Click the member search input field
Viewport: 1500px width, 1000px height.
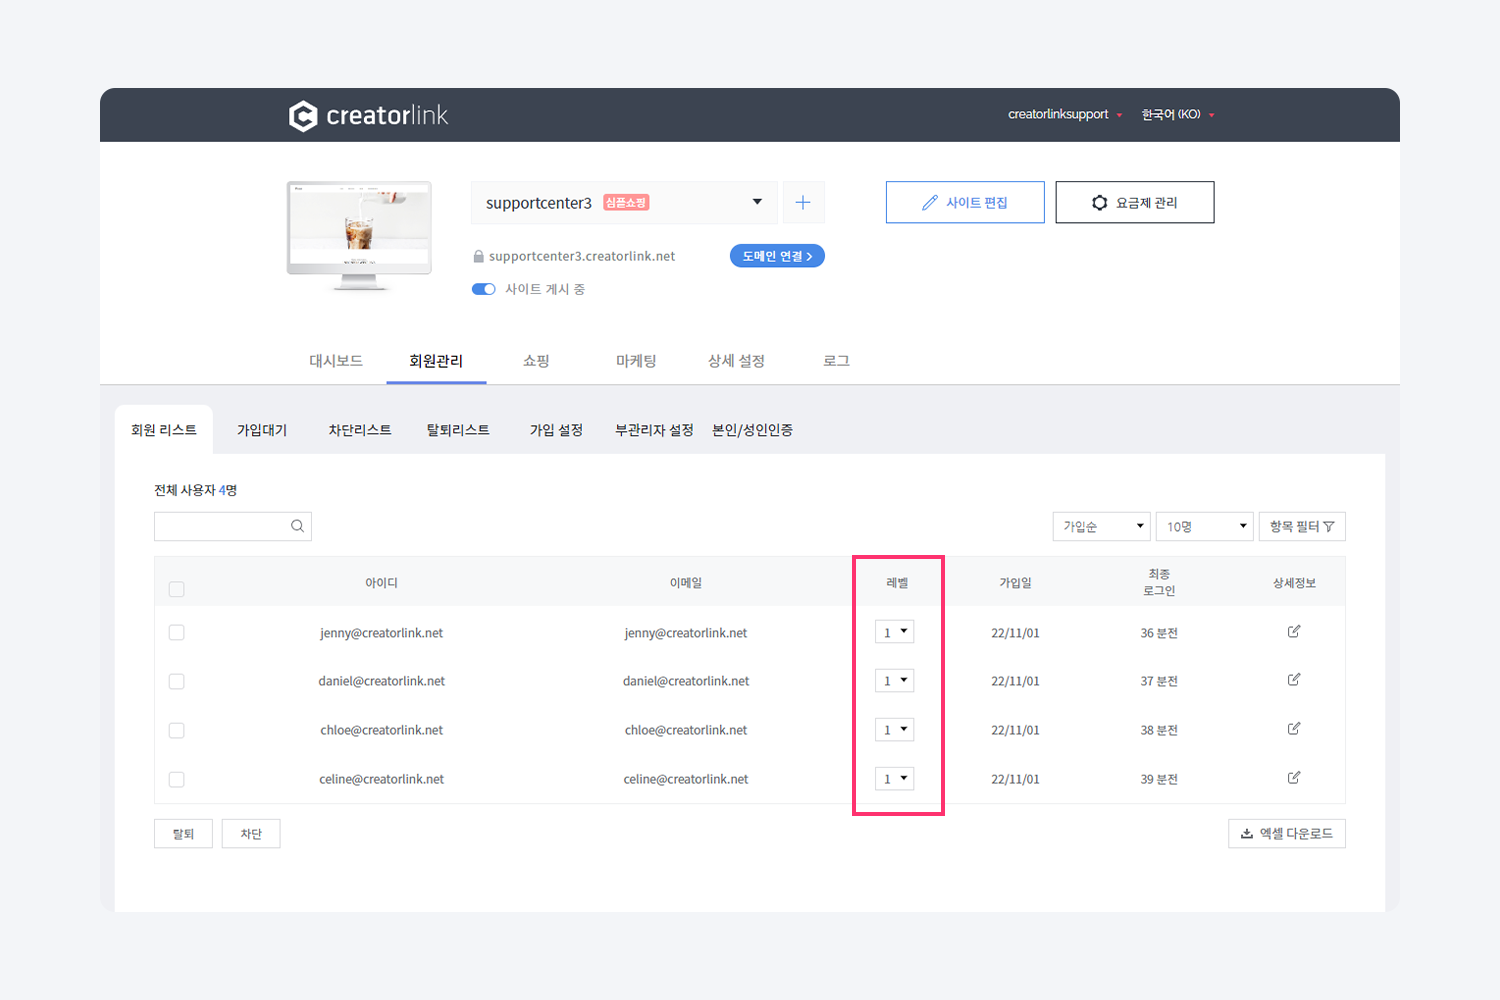tap(233, 527)
